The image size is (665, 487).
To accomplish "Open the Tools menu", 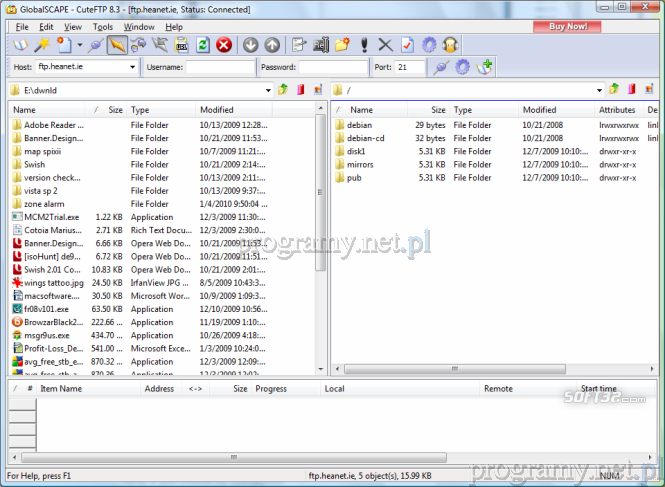I will pos(103,26).
